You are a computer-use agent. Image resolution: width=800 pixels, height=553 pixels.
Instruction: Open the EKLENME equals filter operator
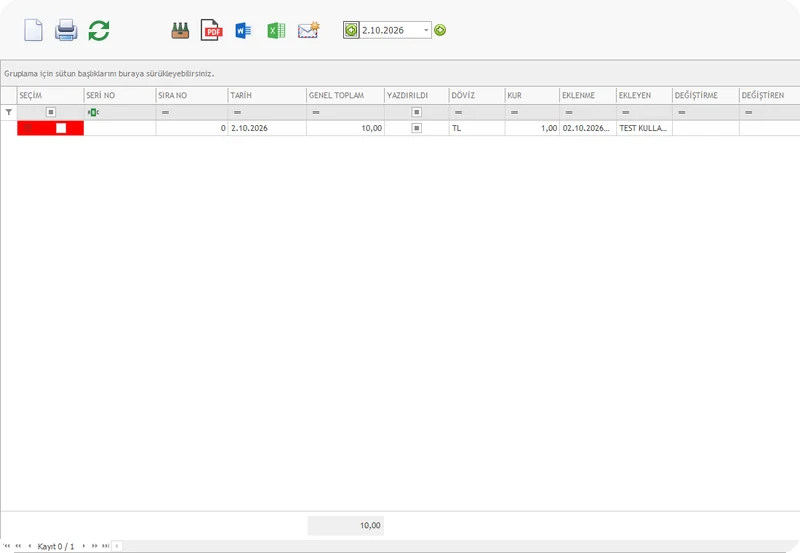click(569, 112)
